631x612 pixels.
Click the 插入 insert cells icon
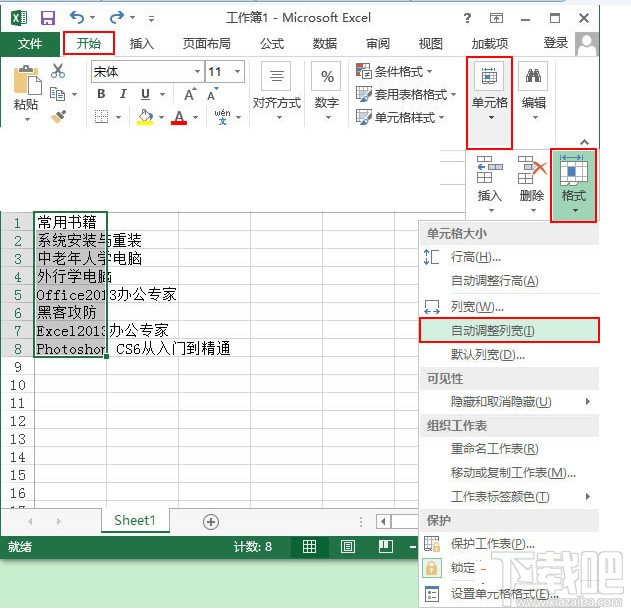(x=489, y=184)
